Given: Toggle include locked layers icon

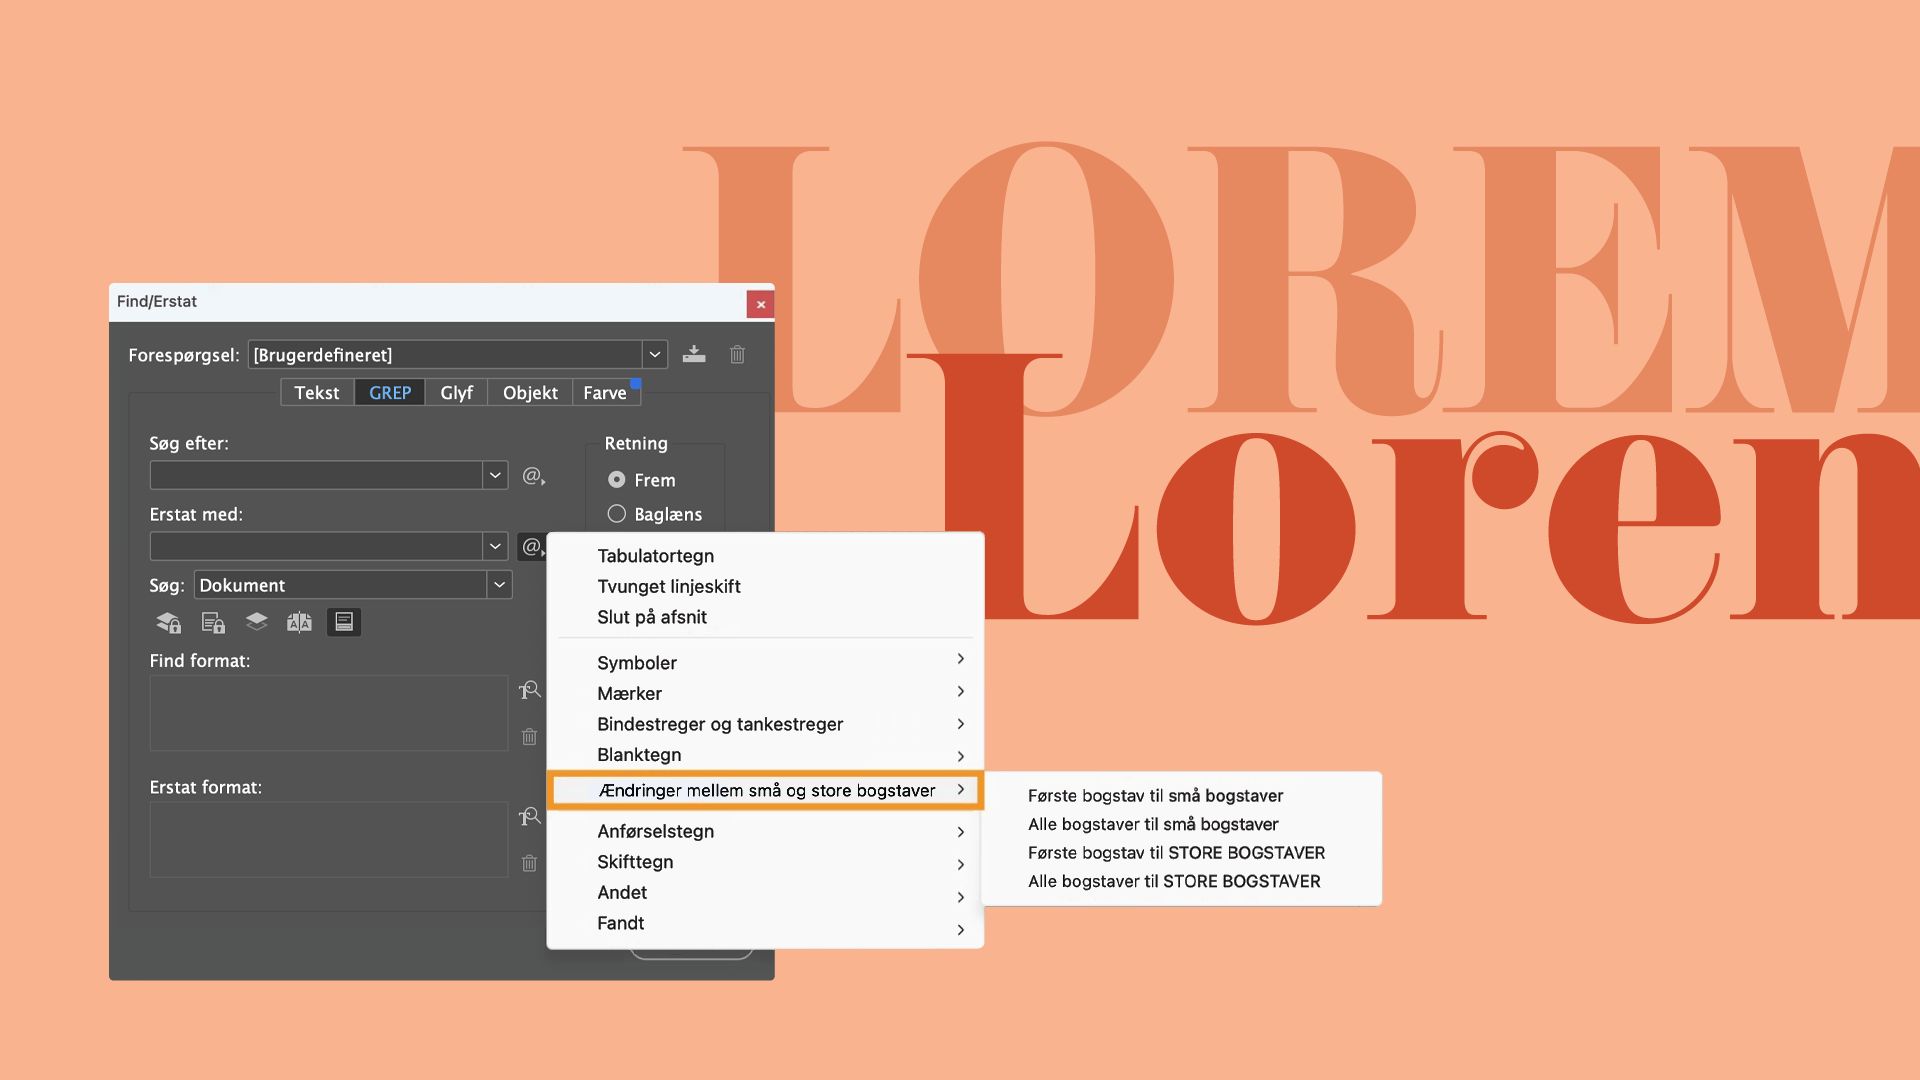Looking at the screenshot, I should click(x=169, y=622).
